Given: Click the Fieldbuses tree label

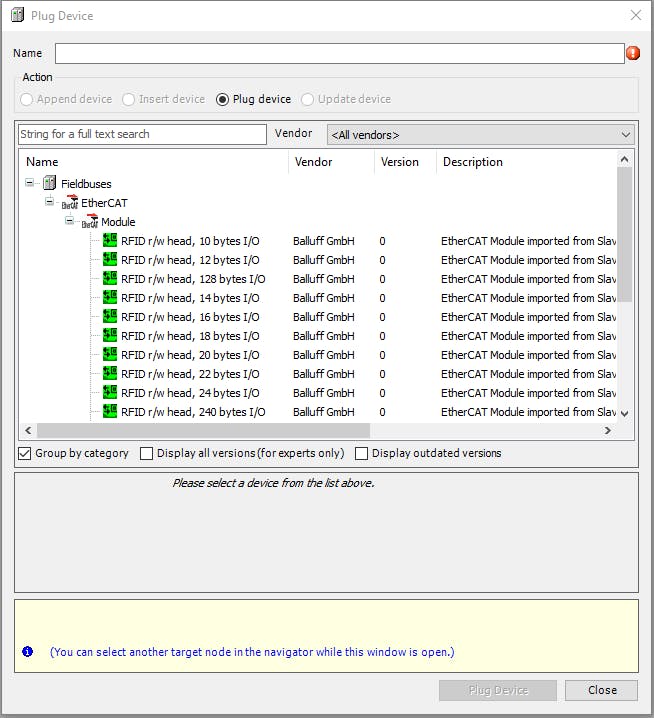Looking at the screenshot, I should [x=86, y=184].
